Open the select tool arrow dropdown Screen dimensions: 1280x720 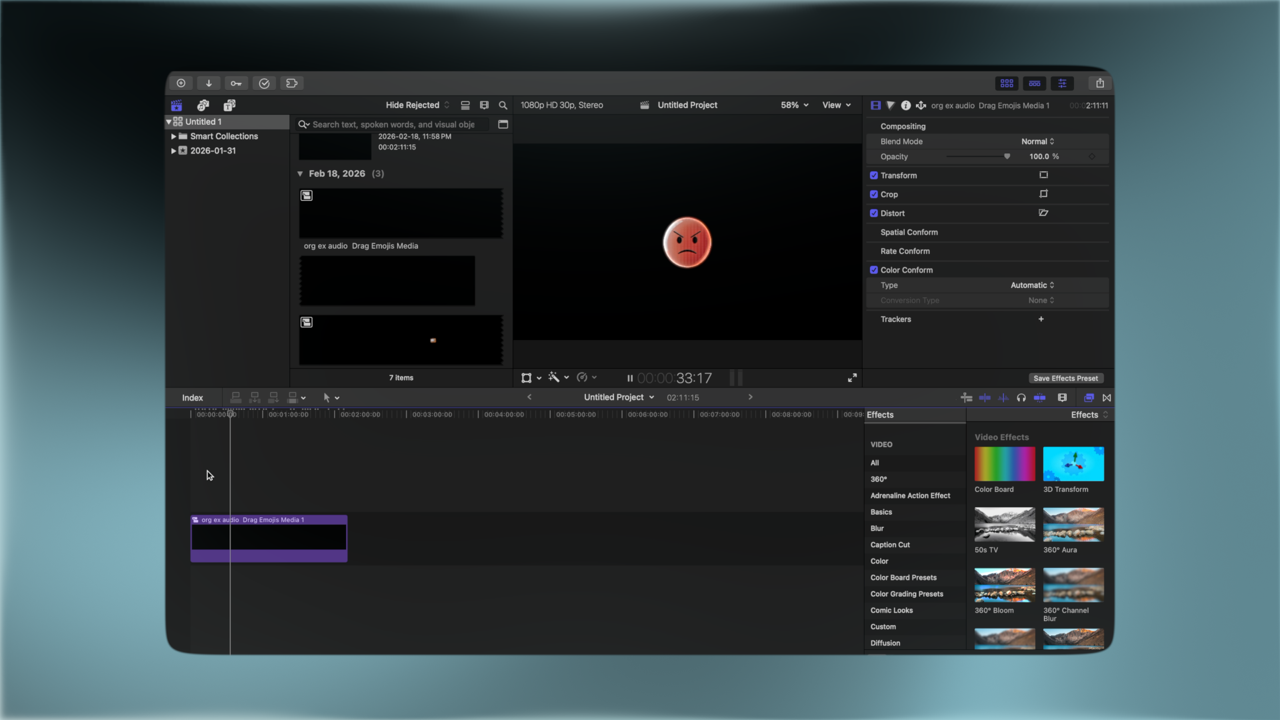pos(331,398)
